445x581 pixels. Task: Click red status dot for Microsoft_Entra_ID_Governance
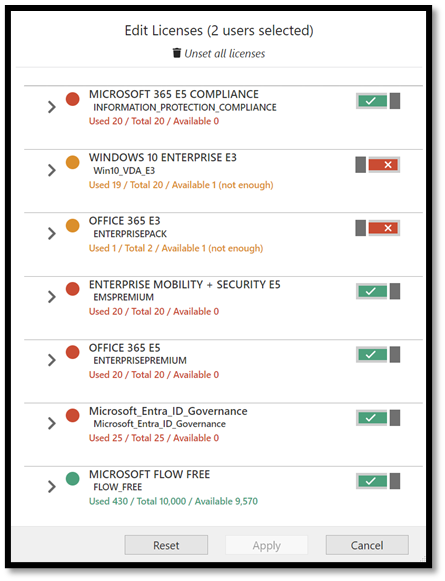point(73,416)
